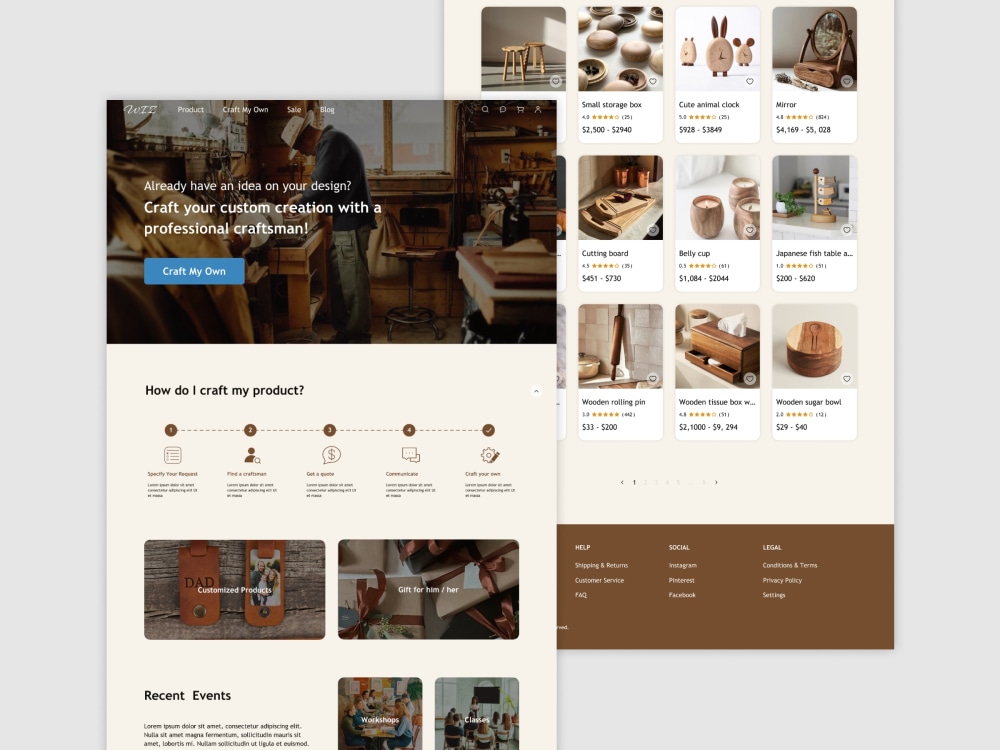This screenshot has width=1000, height=750.
Task: Open the Workshops event card
Action: pos(380,714)
